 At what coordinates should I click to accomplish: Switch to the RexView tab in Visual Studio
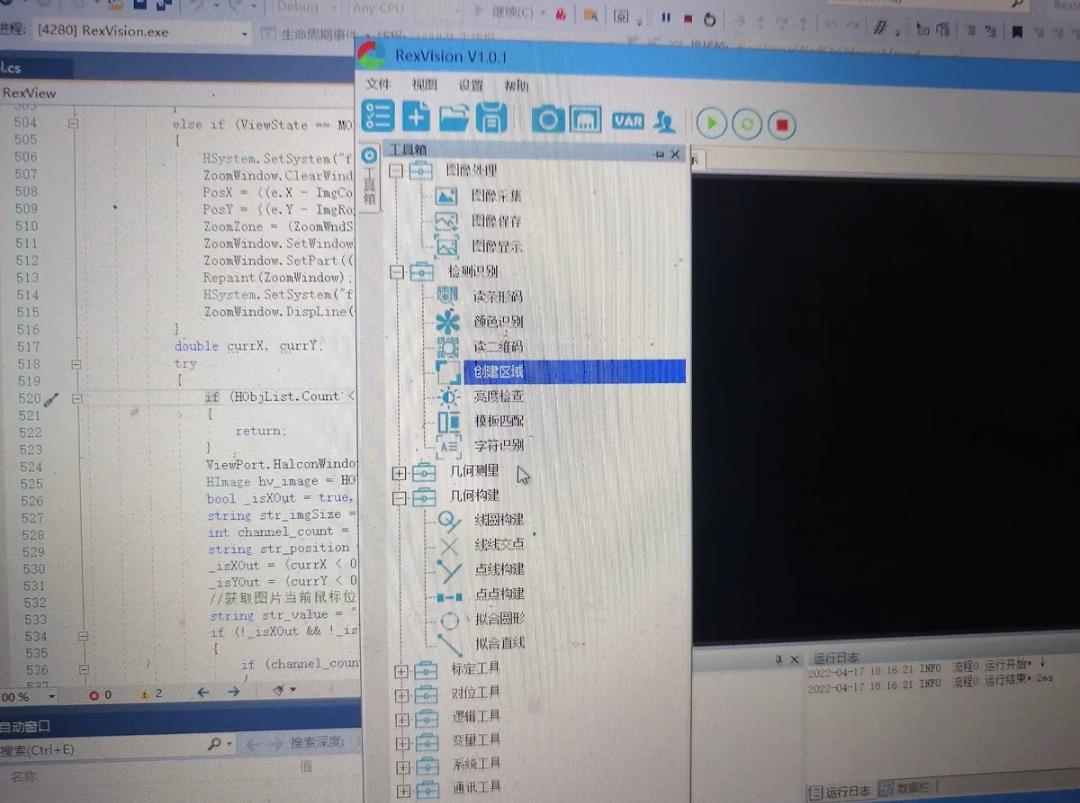tap(29, 93)
